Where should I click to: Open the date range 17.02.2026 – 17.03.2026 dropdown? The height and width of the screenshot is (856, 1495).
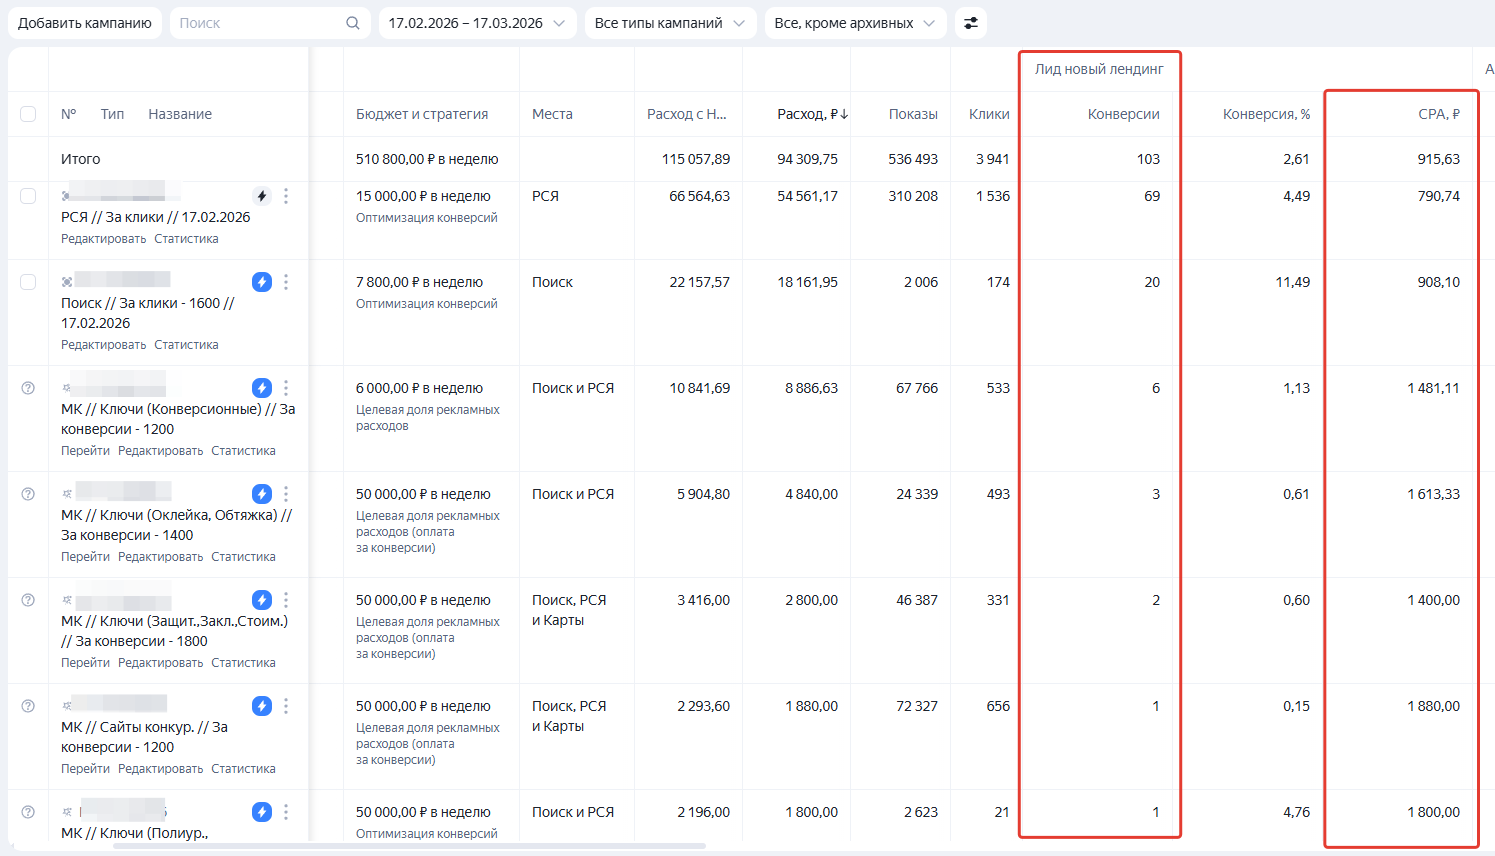click(x=477, y=23)
